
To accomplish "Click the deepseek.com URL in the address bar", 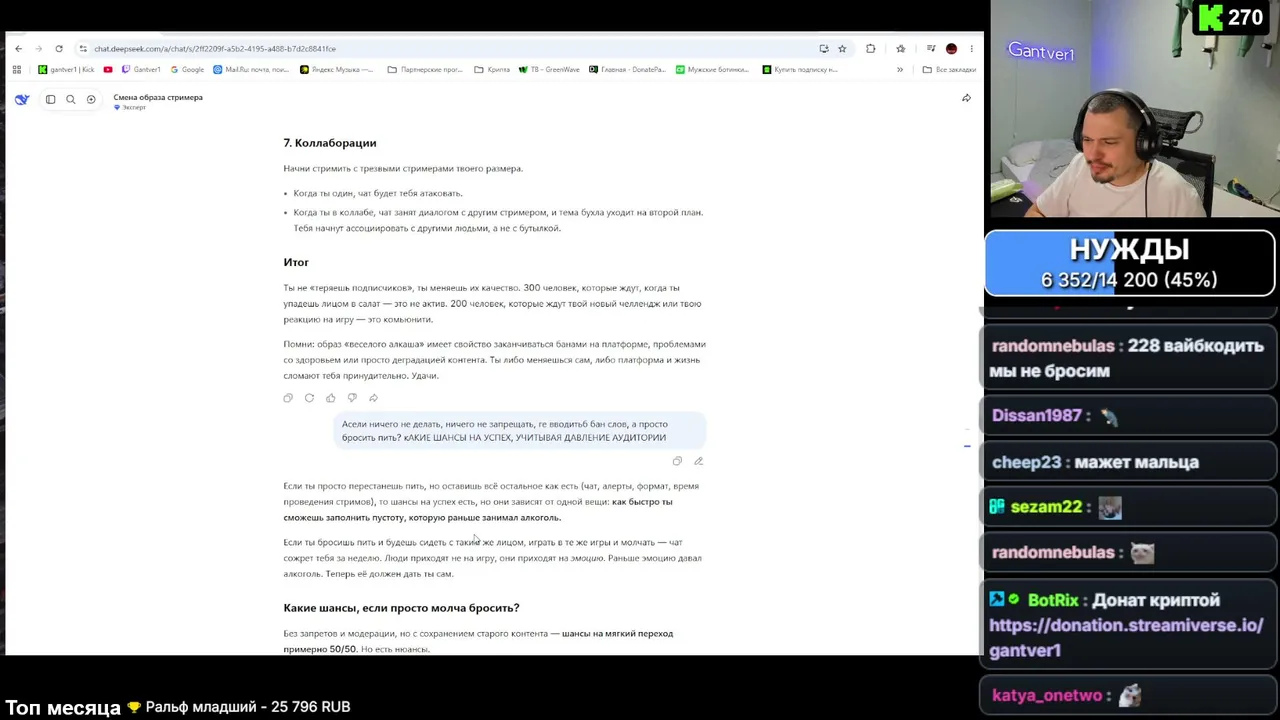I will tap(215, 48).
